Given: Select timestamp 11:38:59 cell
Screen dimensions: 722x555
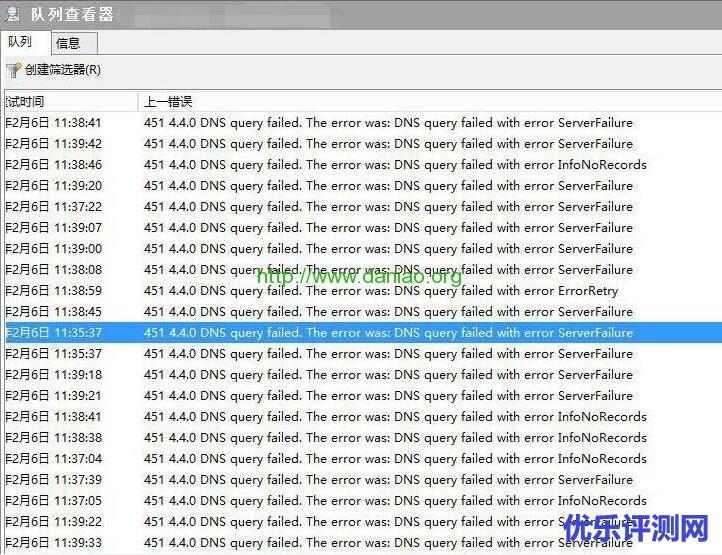Looking at the screenshot, I should (x=53, y=291).
